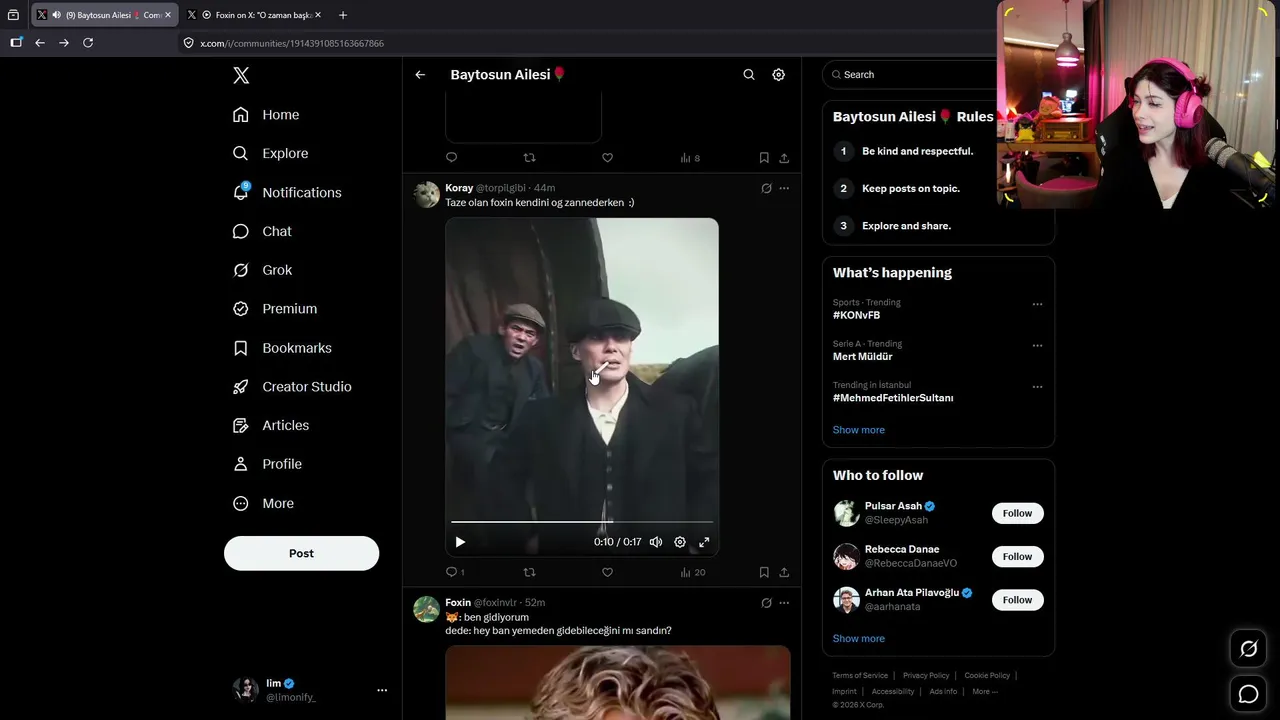Screen dimensions: 1280x720
Task: Follow Rebecca Danae
Action: (x=1017, y=556)
